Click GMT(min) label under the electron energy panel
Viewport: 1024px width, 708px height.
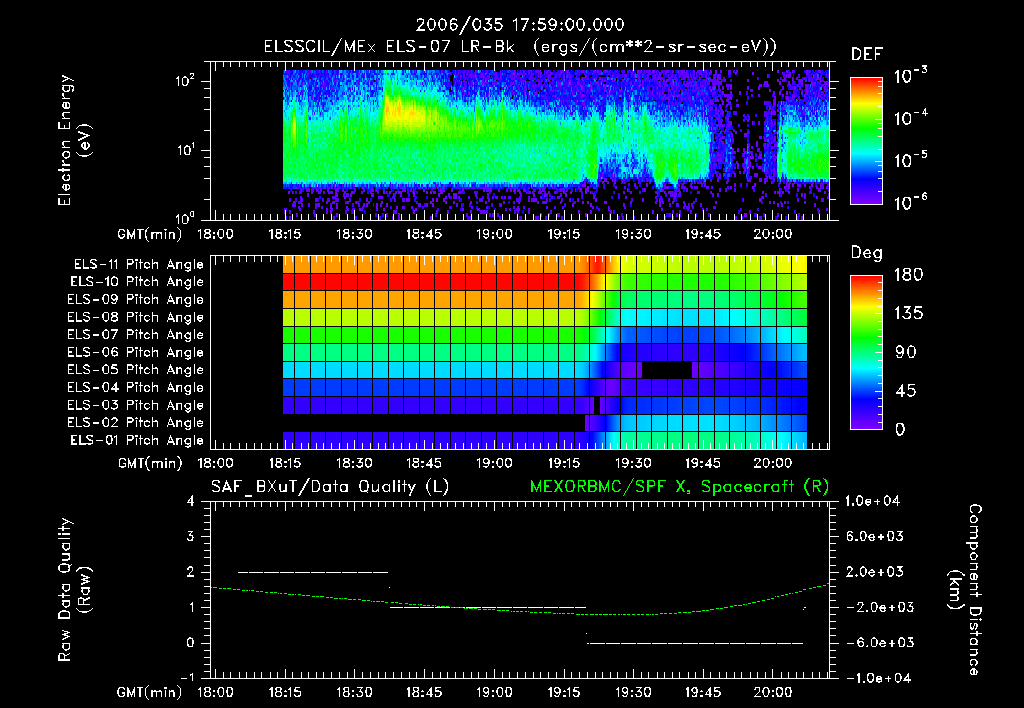(150, 234)
